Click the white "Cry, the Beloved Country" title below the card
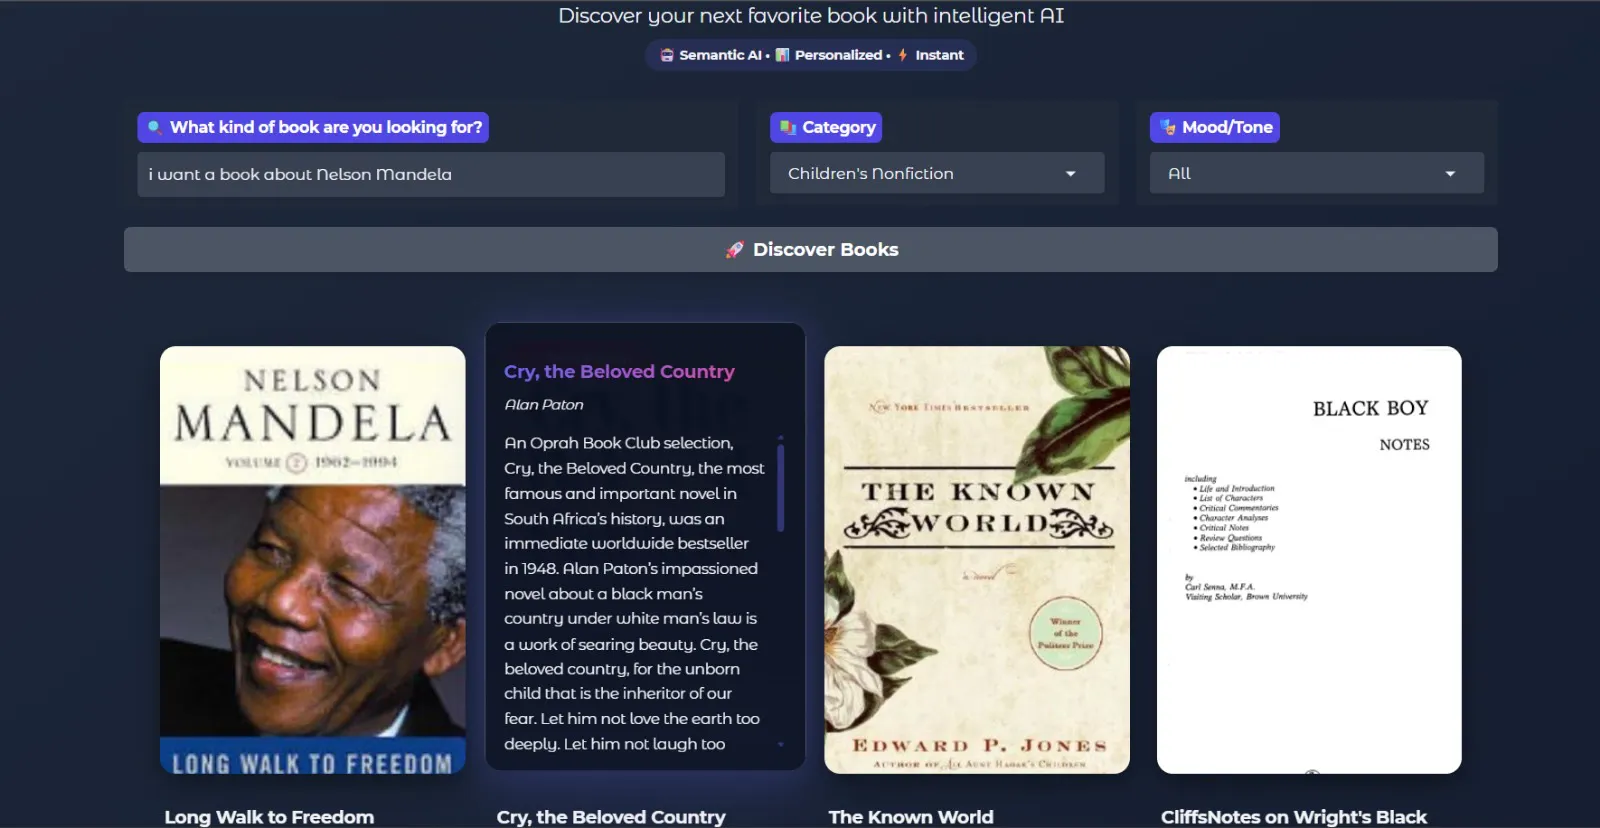This screenshot has width=1600, height=828. tap(611, 817)
